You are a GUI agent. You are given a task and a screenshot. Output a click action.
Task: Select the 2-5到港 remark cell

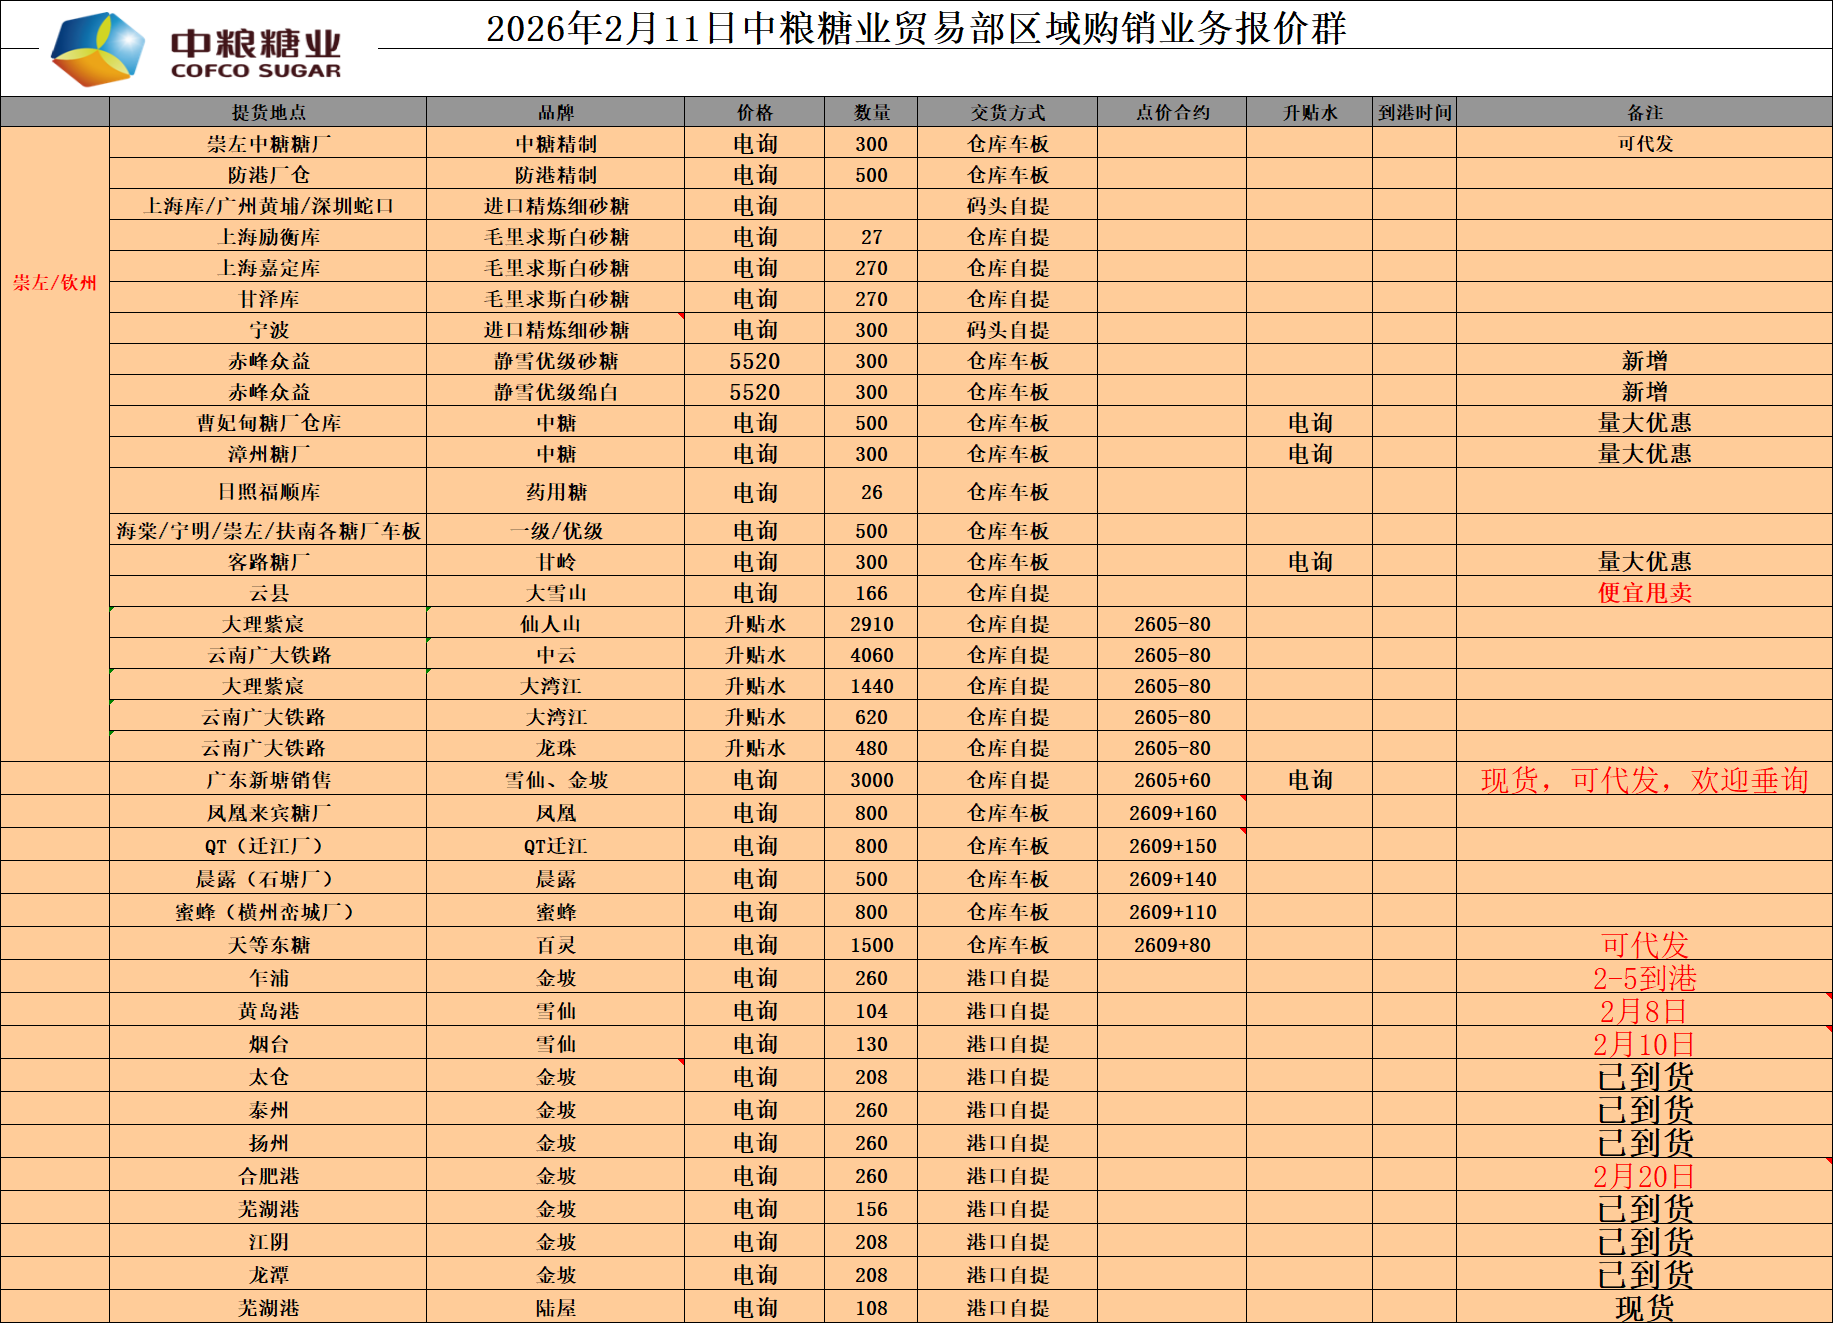click(x=1644, y=978)
